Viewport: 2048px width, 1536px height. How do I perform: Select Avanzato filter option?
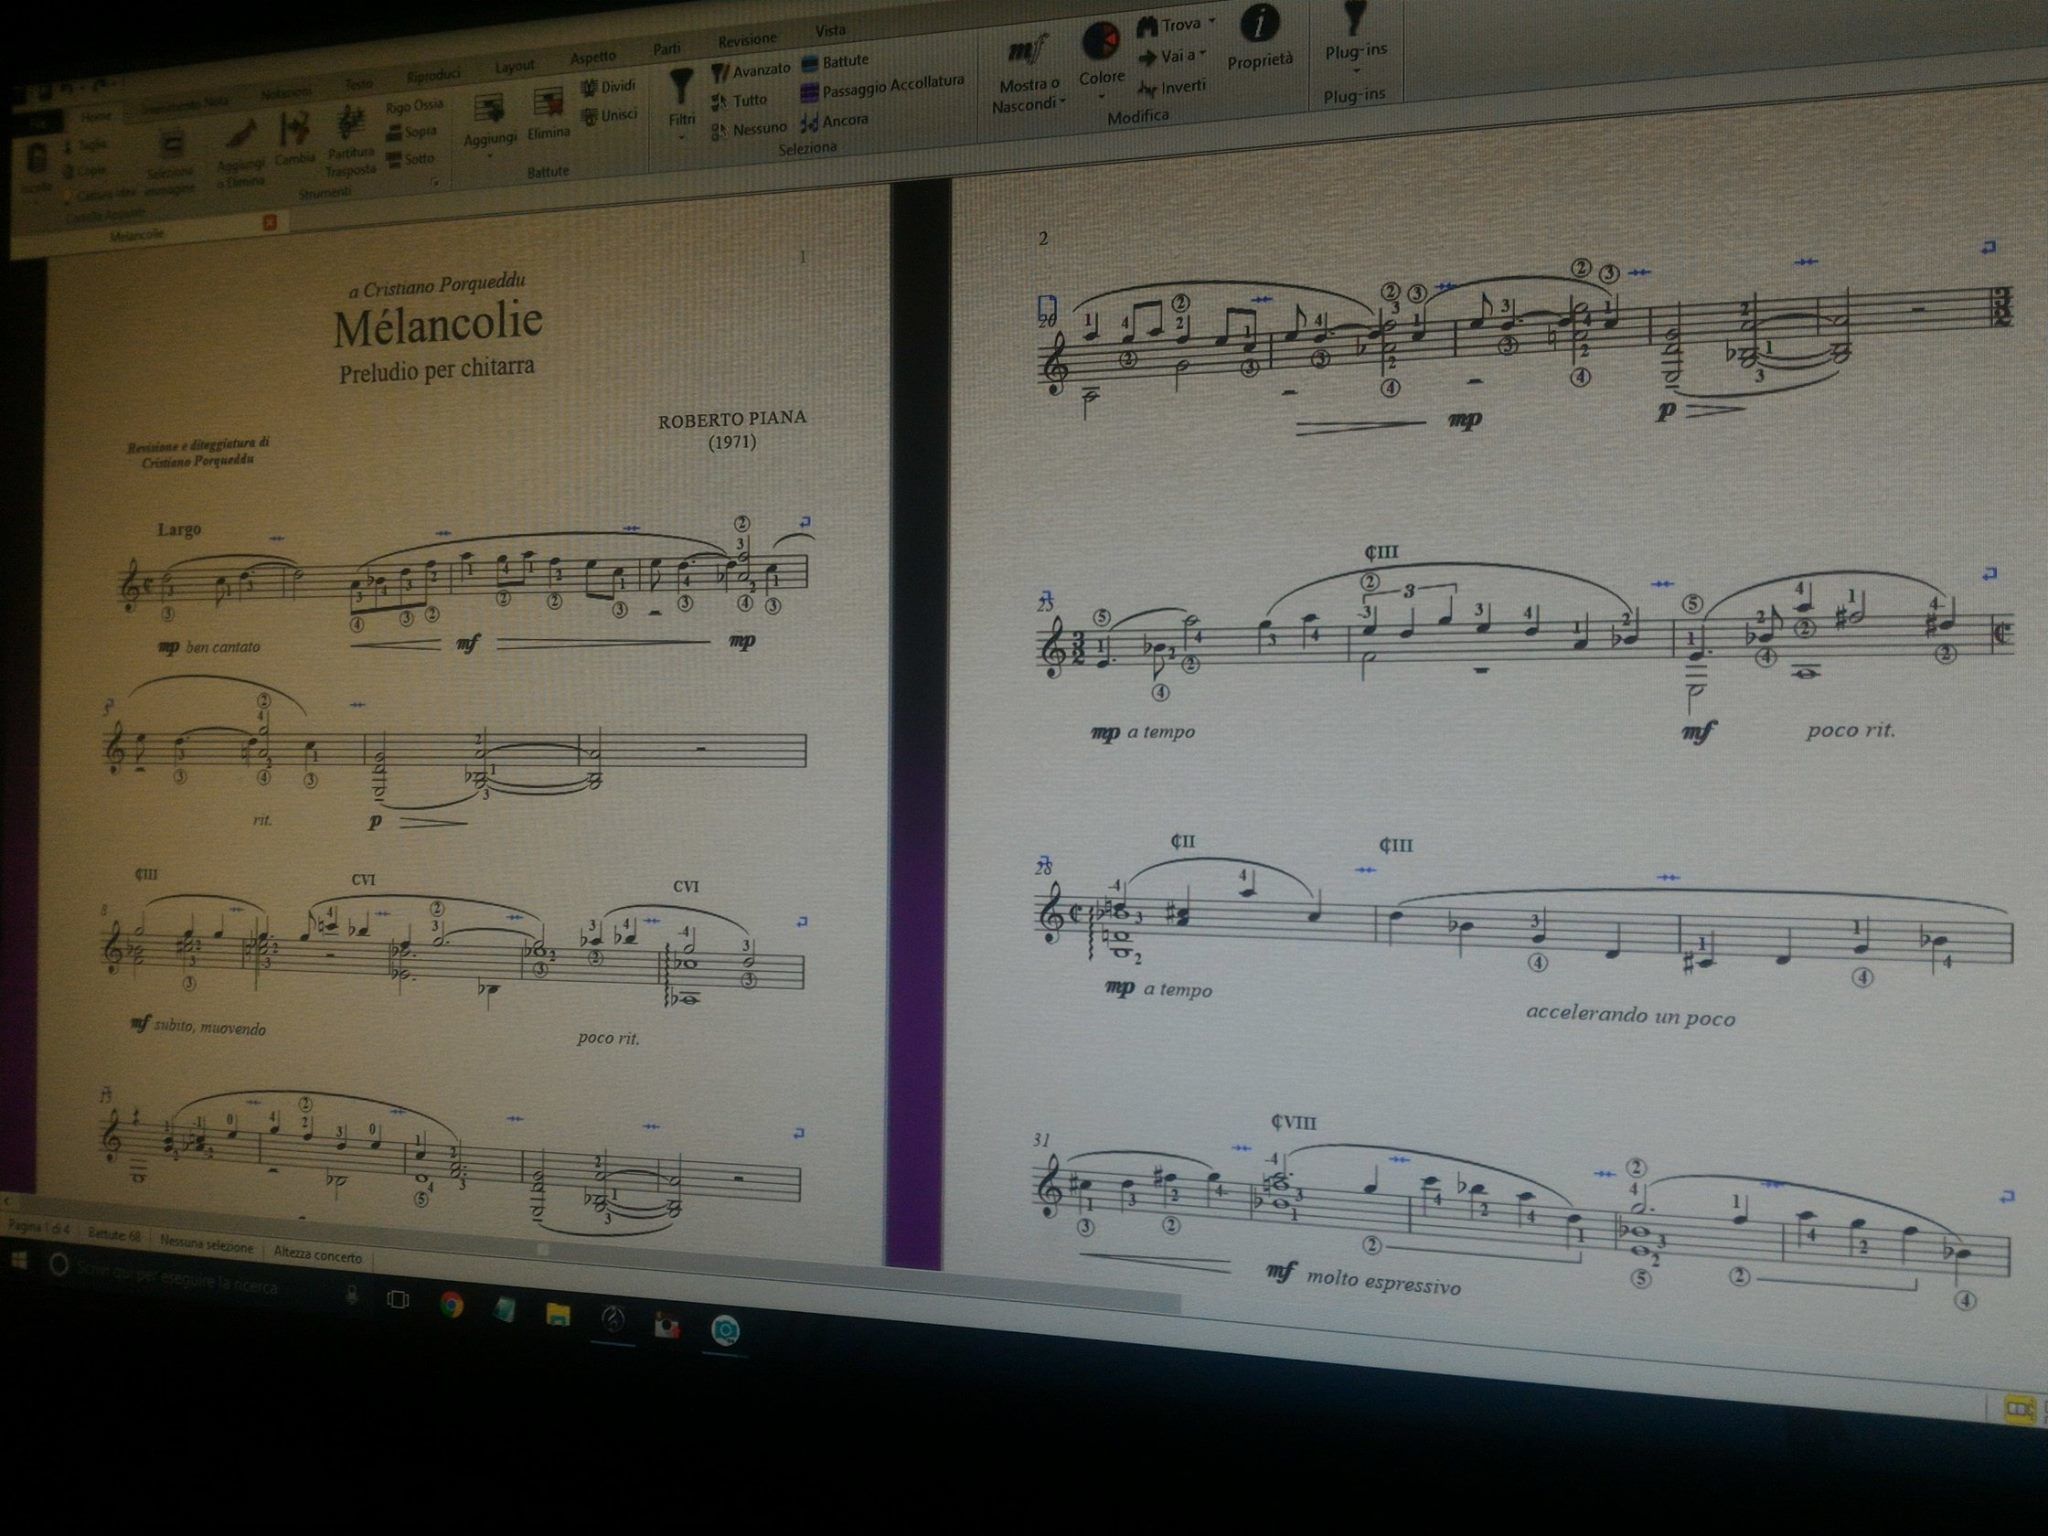(x=750, y=71)
